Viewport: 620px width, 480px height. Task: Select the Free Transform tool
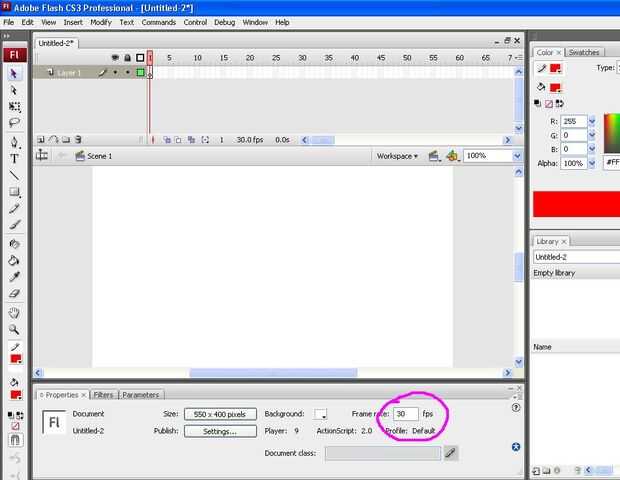tap(15, 107)
